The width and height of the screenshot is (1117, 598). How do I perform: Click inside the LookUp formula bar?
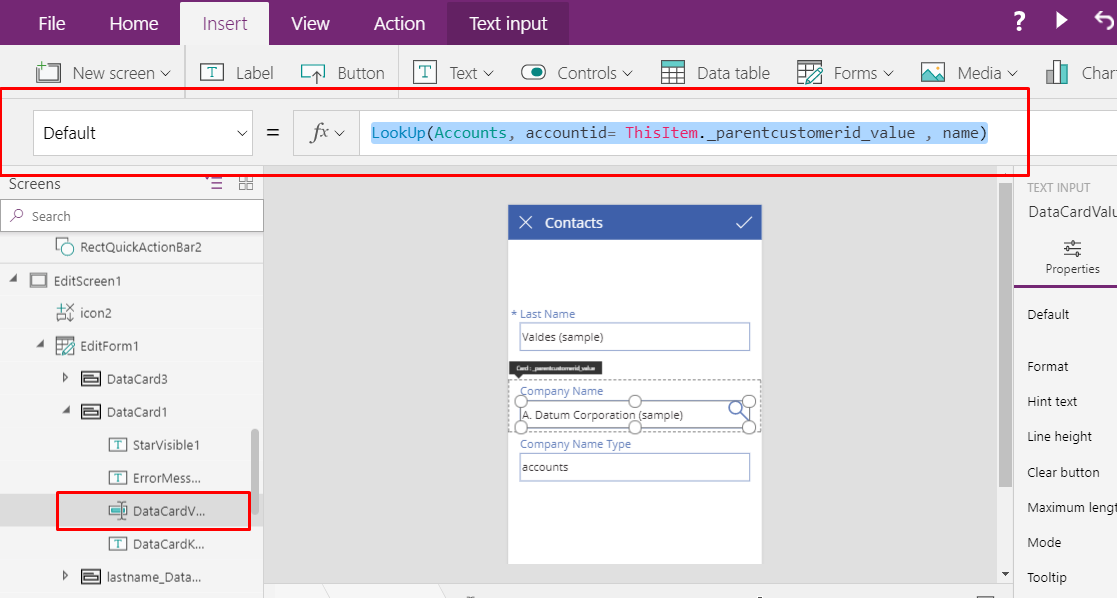tap(679, 133)
